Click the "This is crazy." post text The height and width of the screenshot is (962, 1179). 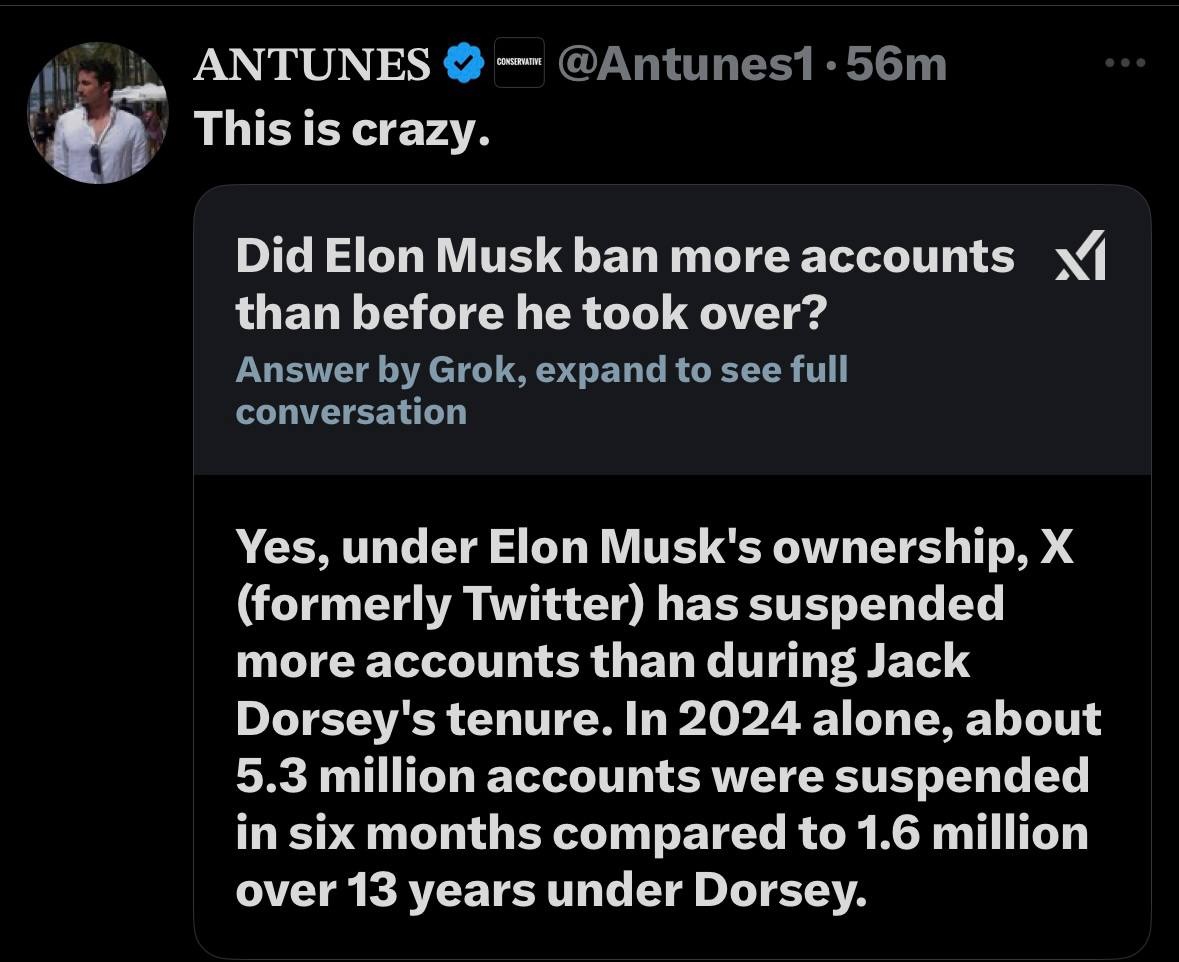pyautogui.click(x=342, y=127)
